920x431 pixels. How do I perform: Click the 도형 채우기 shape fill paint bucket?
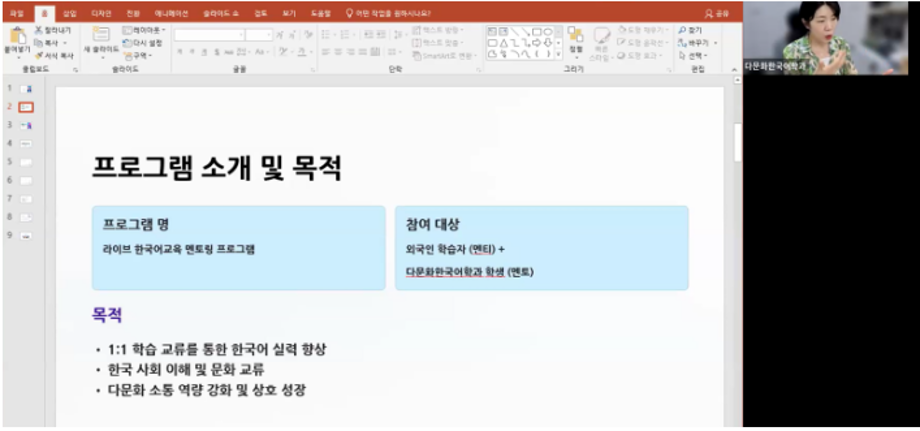coord(623,30)
